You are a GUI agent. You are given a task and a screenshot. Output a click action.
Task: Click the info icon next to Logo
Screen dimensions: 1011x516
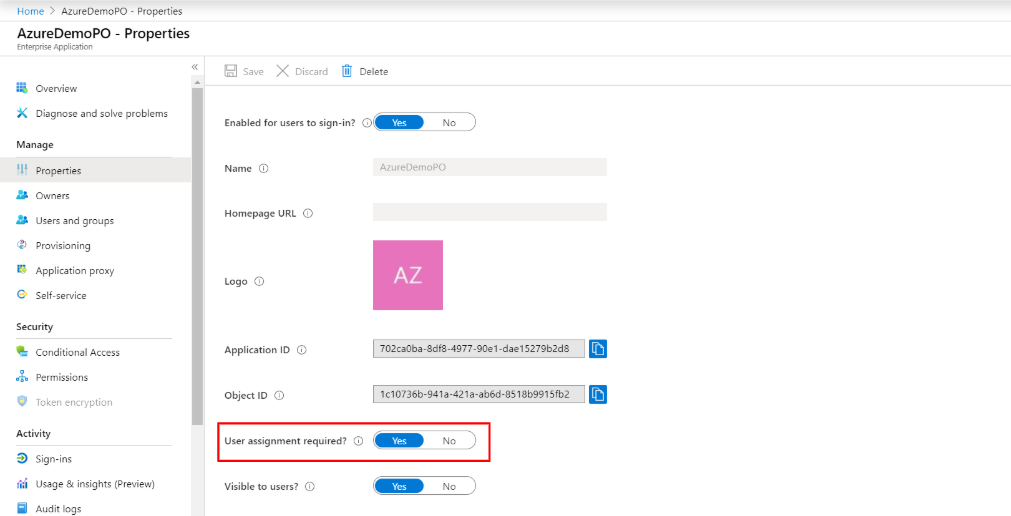pos(259,282)
